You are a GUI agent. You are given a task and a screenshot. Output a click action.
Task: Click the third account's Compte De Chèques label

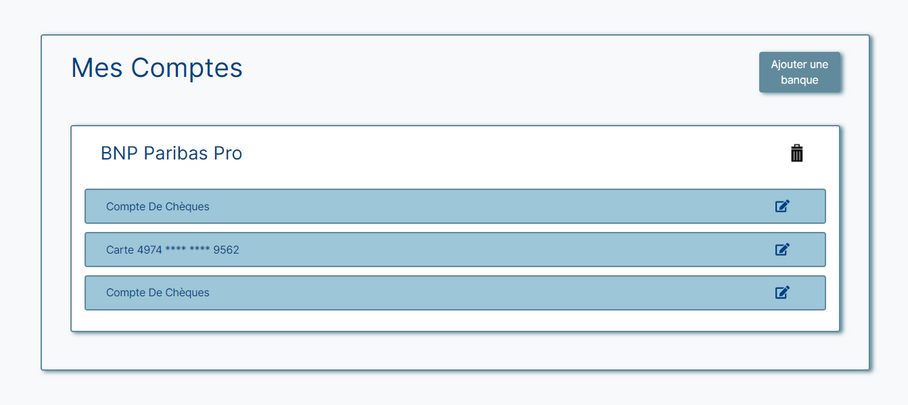(x=158, y=293)
